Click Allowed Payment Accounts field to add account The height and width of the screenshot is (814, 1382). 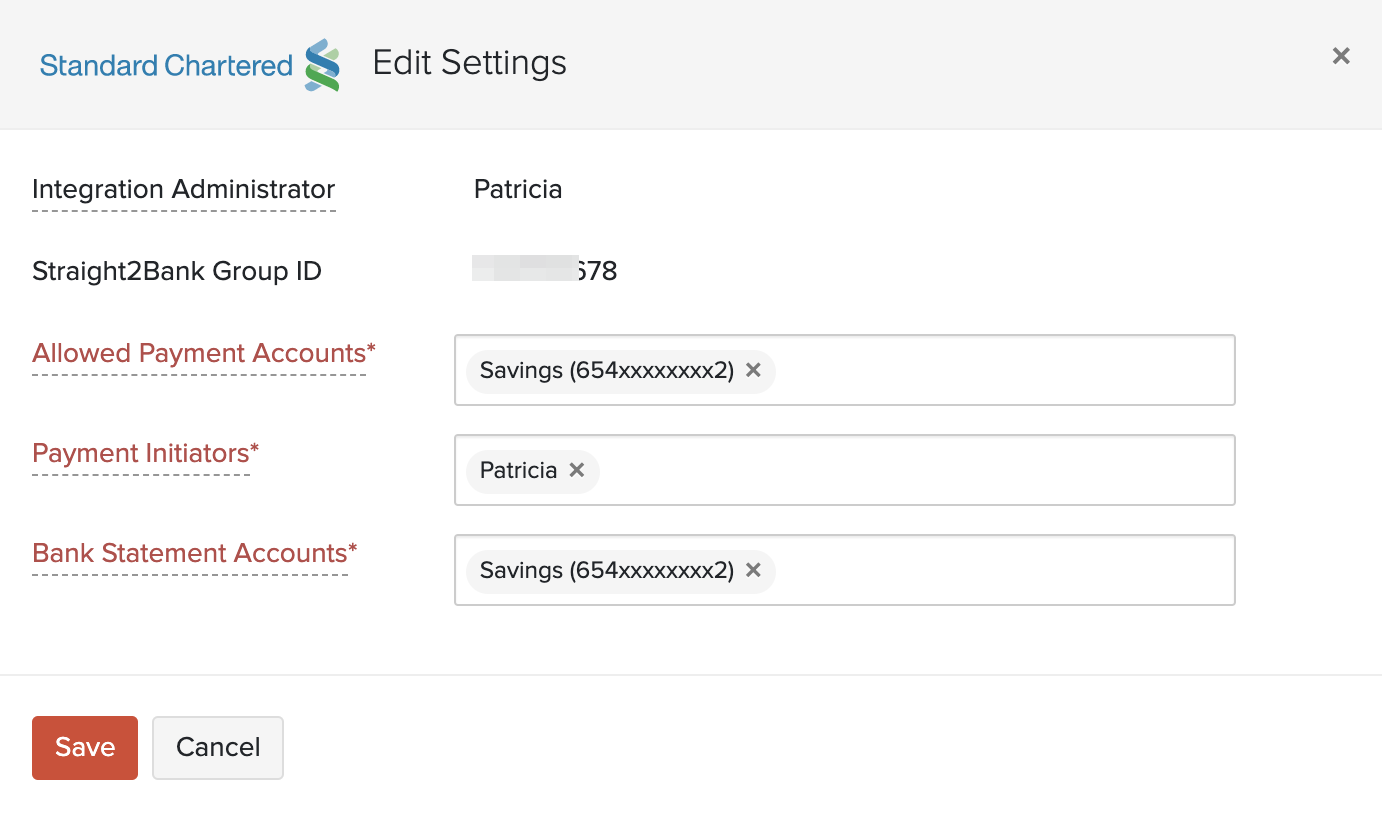pos(1000,370)
